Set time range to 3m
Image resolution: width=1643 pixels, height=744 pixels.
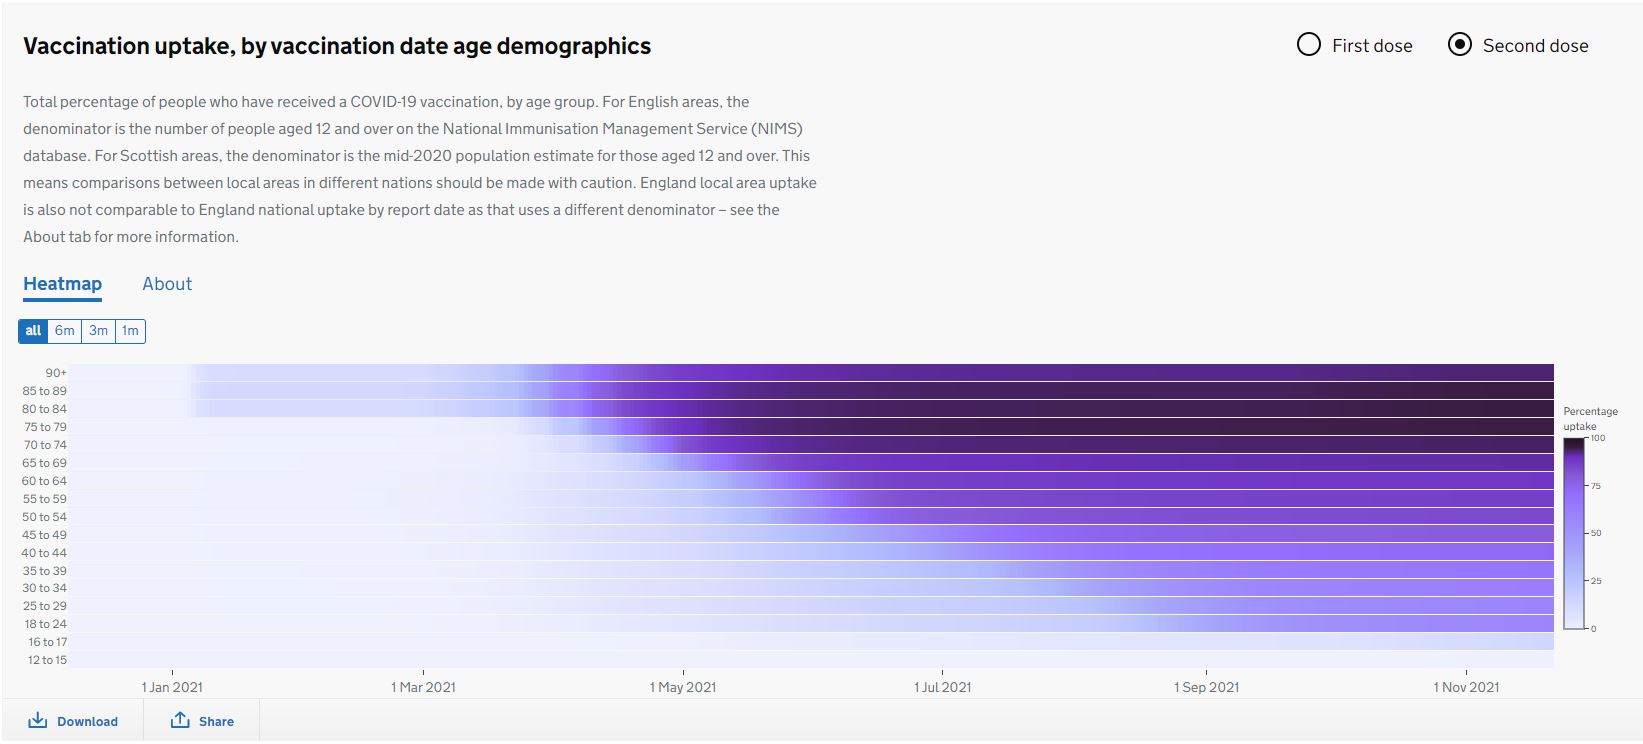click(x=98, y=331)
